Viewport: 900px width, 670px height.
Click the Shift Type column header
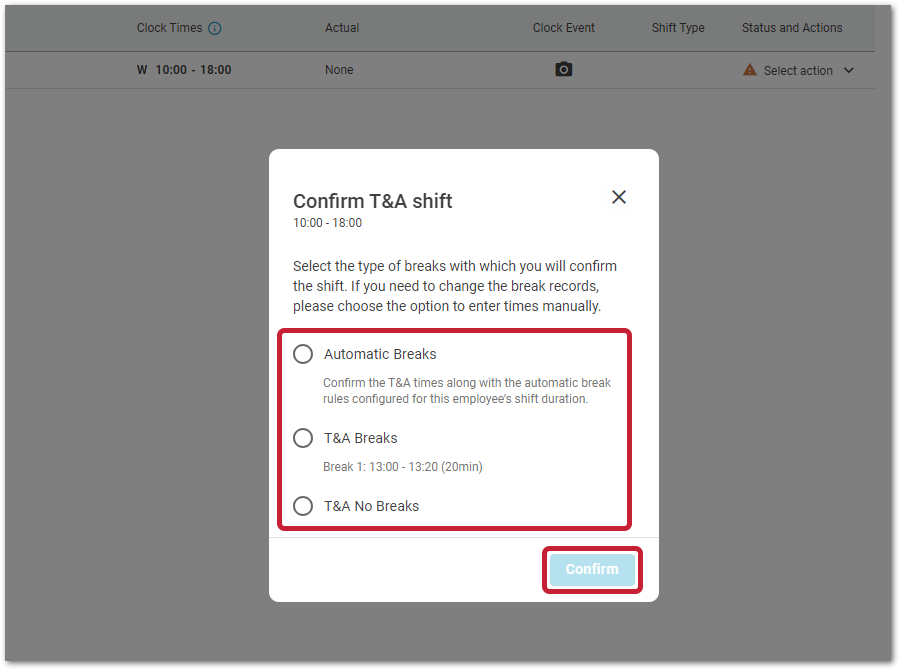(x=678, y=28)
